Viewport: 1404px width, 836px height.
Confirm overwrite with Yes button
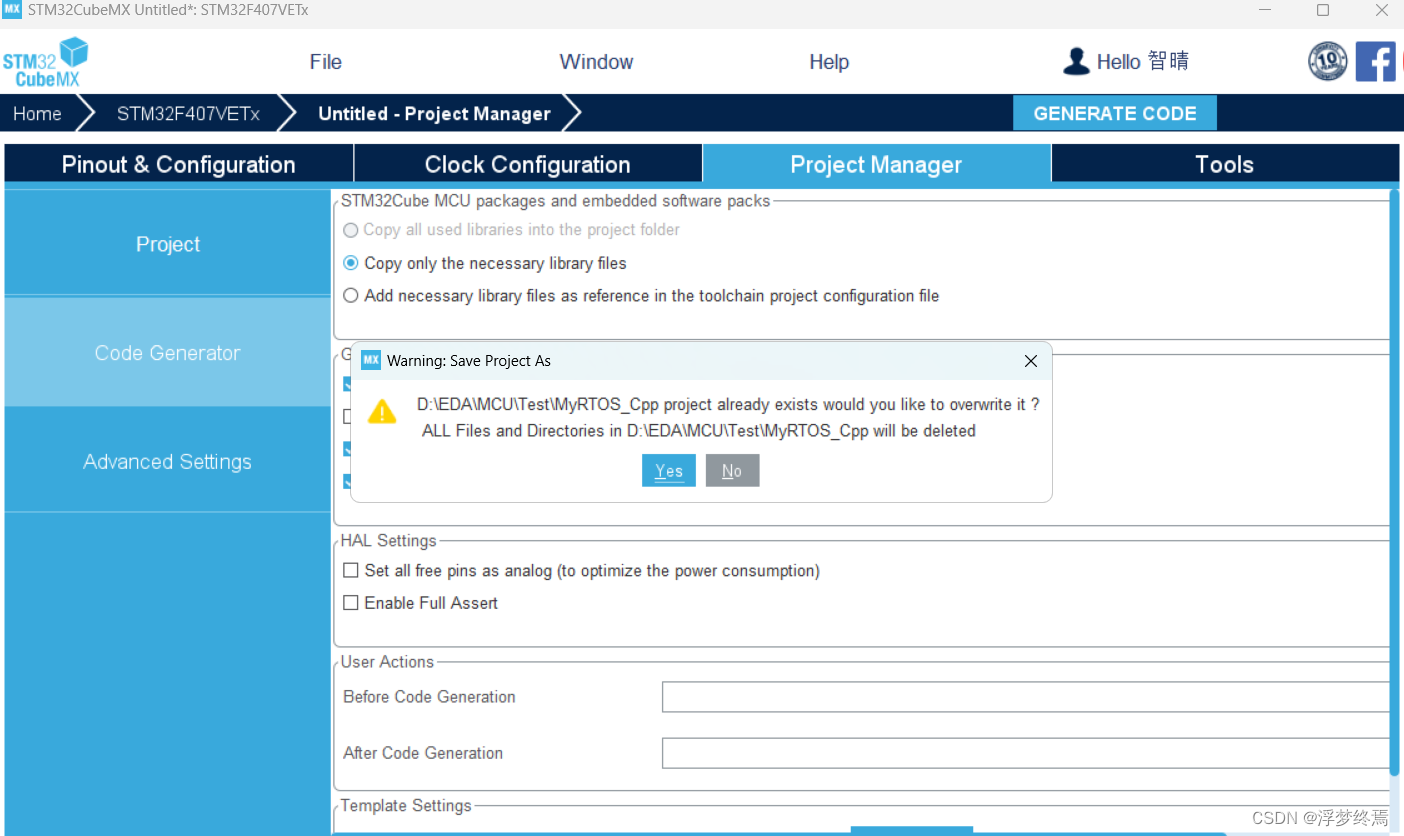[669, 471]
